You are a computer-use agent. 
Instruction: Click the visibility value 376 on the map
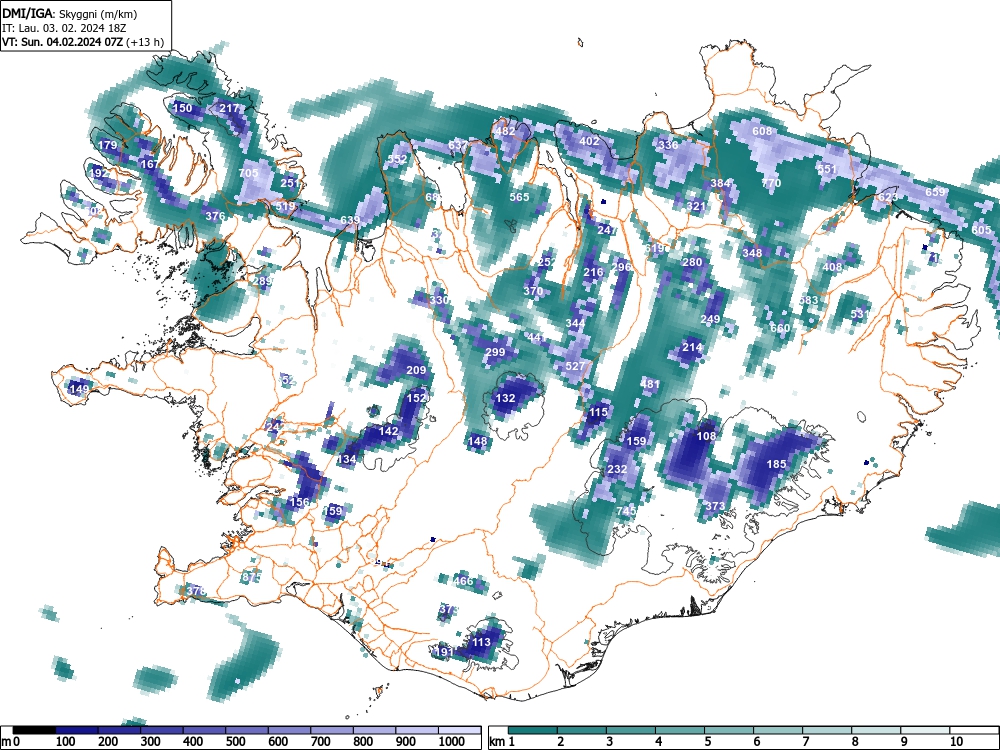coord(215,216)
